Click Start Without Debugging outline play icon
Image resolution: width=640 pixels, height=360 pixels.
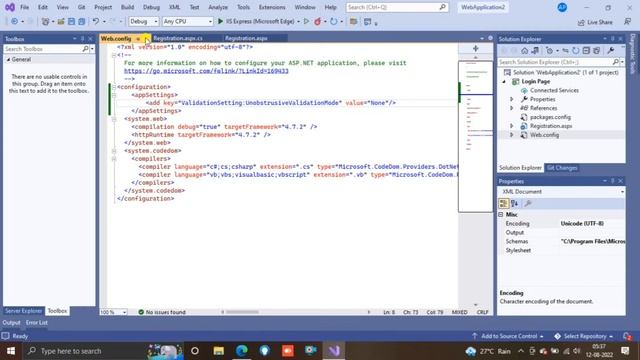point(306,21)
